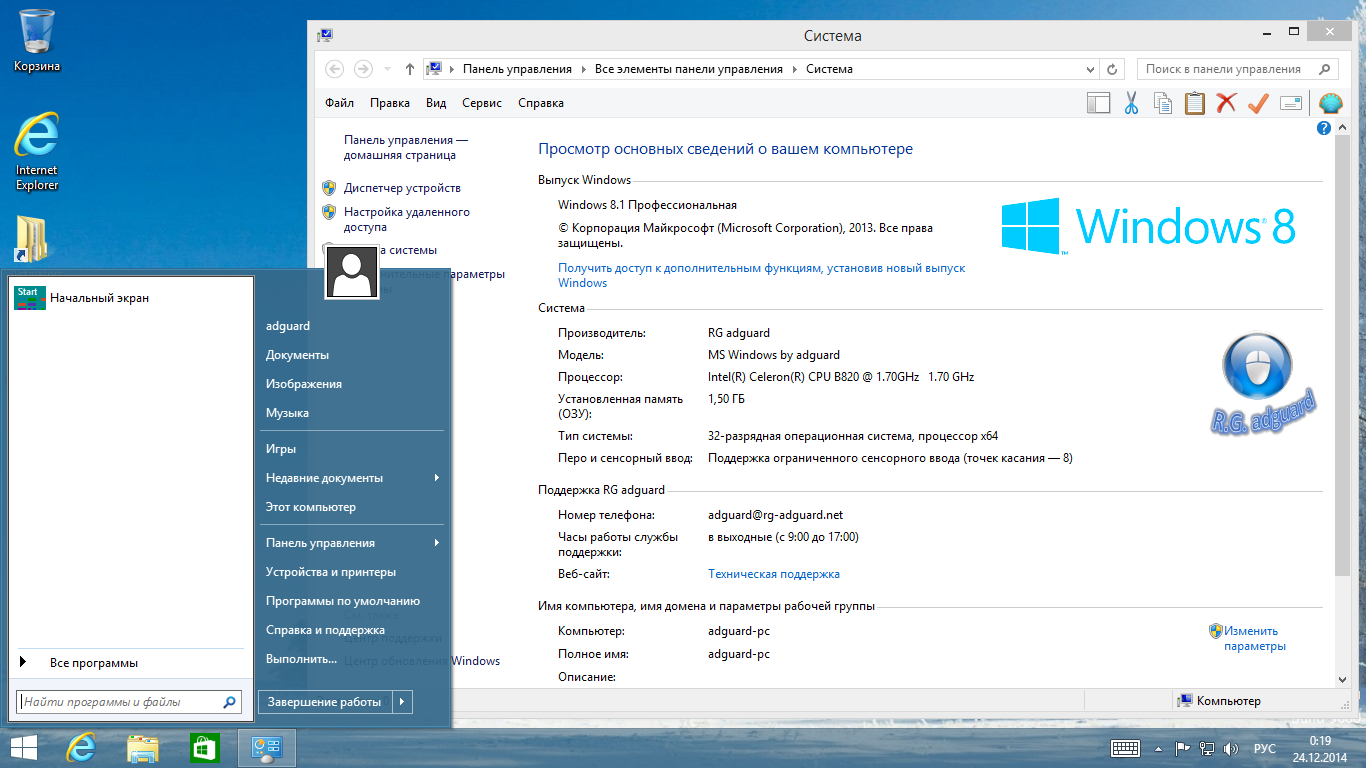Open the Recycle Bin desktop icon
1366x768 pixels.
37,40
